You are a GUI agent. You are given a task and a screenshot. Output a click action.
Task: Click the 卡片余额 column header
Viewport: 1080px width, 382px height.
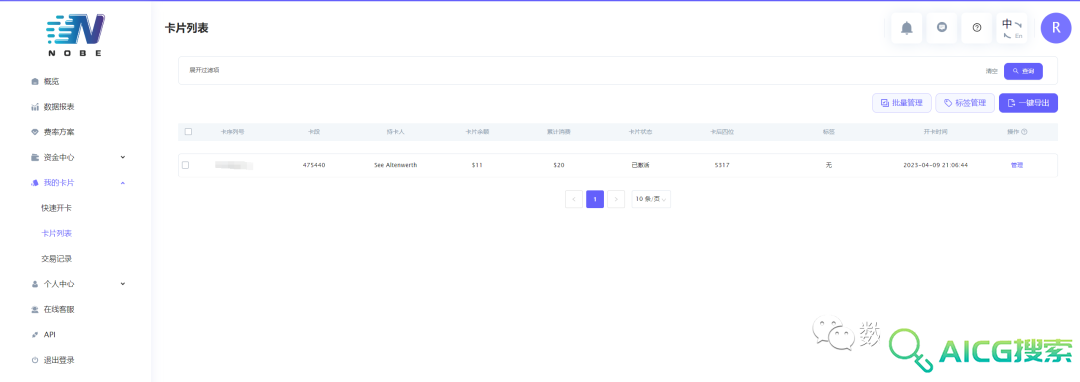tap(477, 131)
